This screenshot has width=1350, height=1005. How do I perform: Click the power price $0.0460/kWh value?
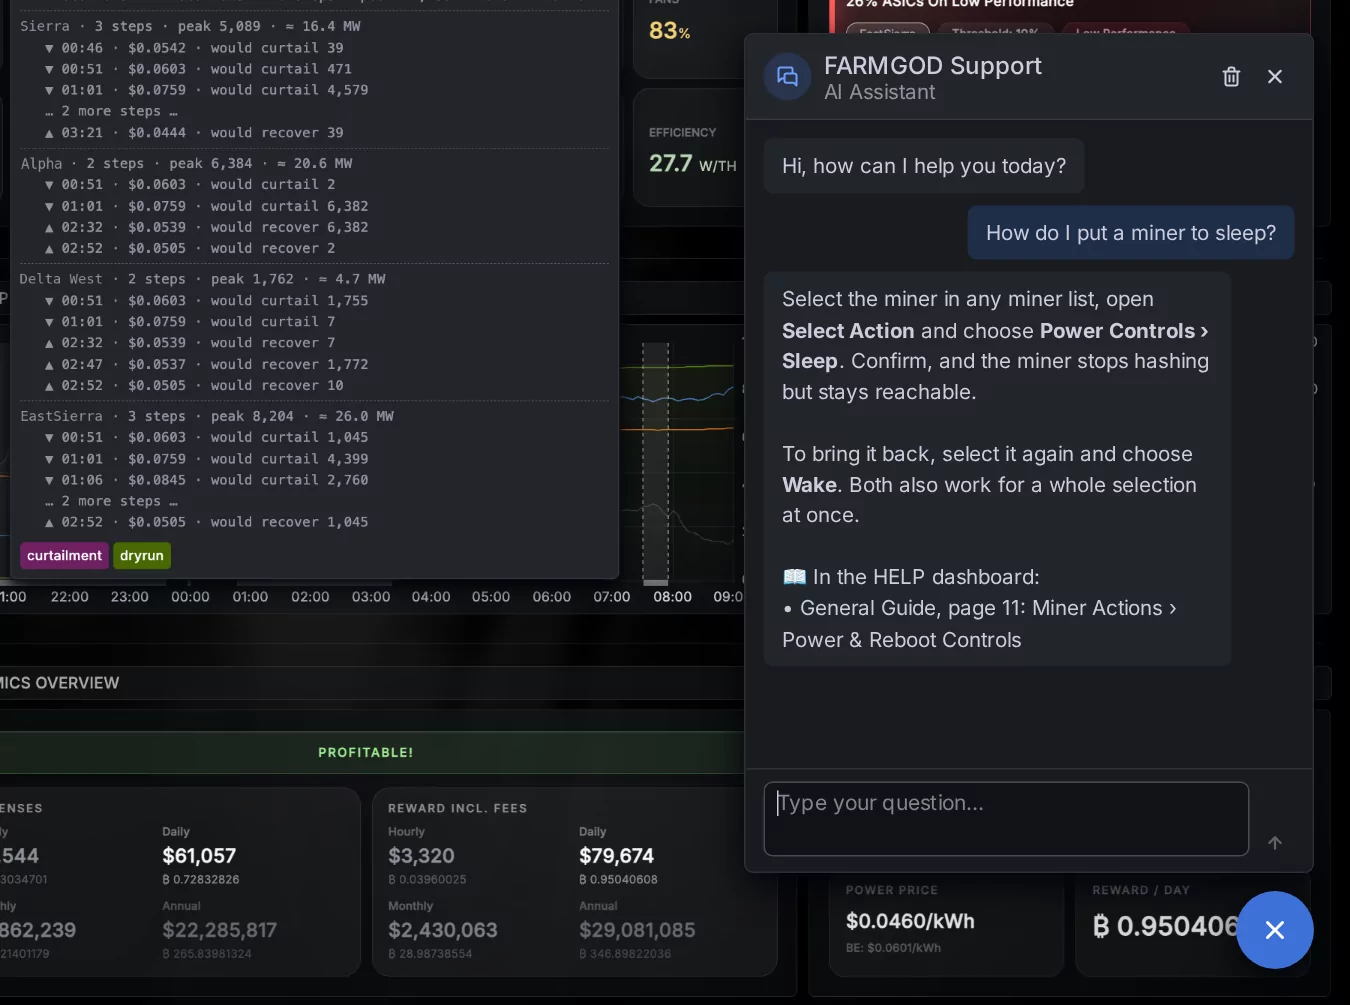(x=910, y=921)
